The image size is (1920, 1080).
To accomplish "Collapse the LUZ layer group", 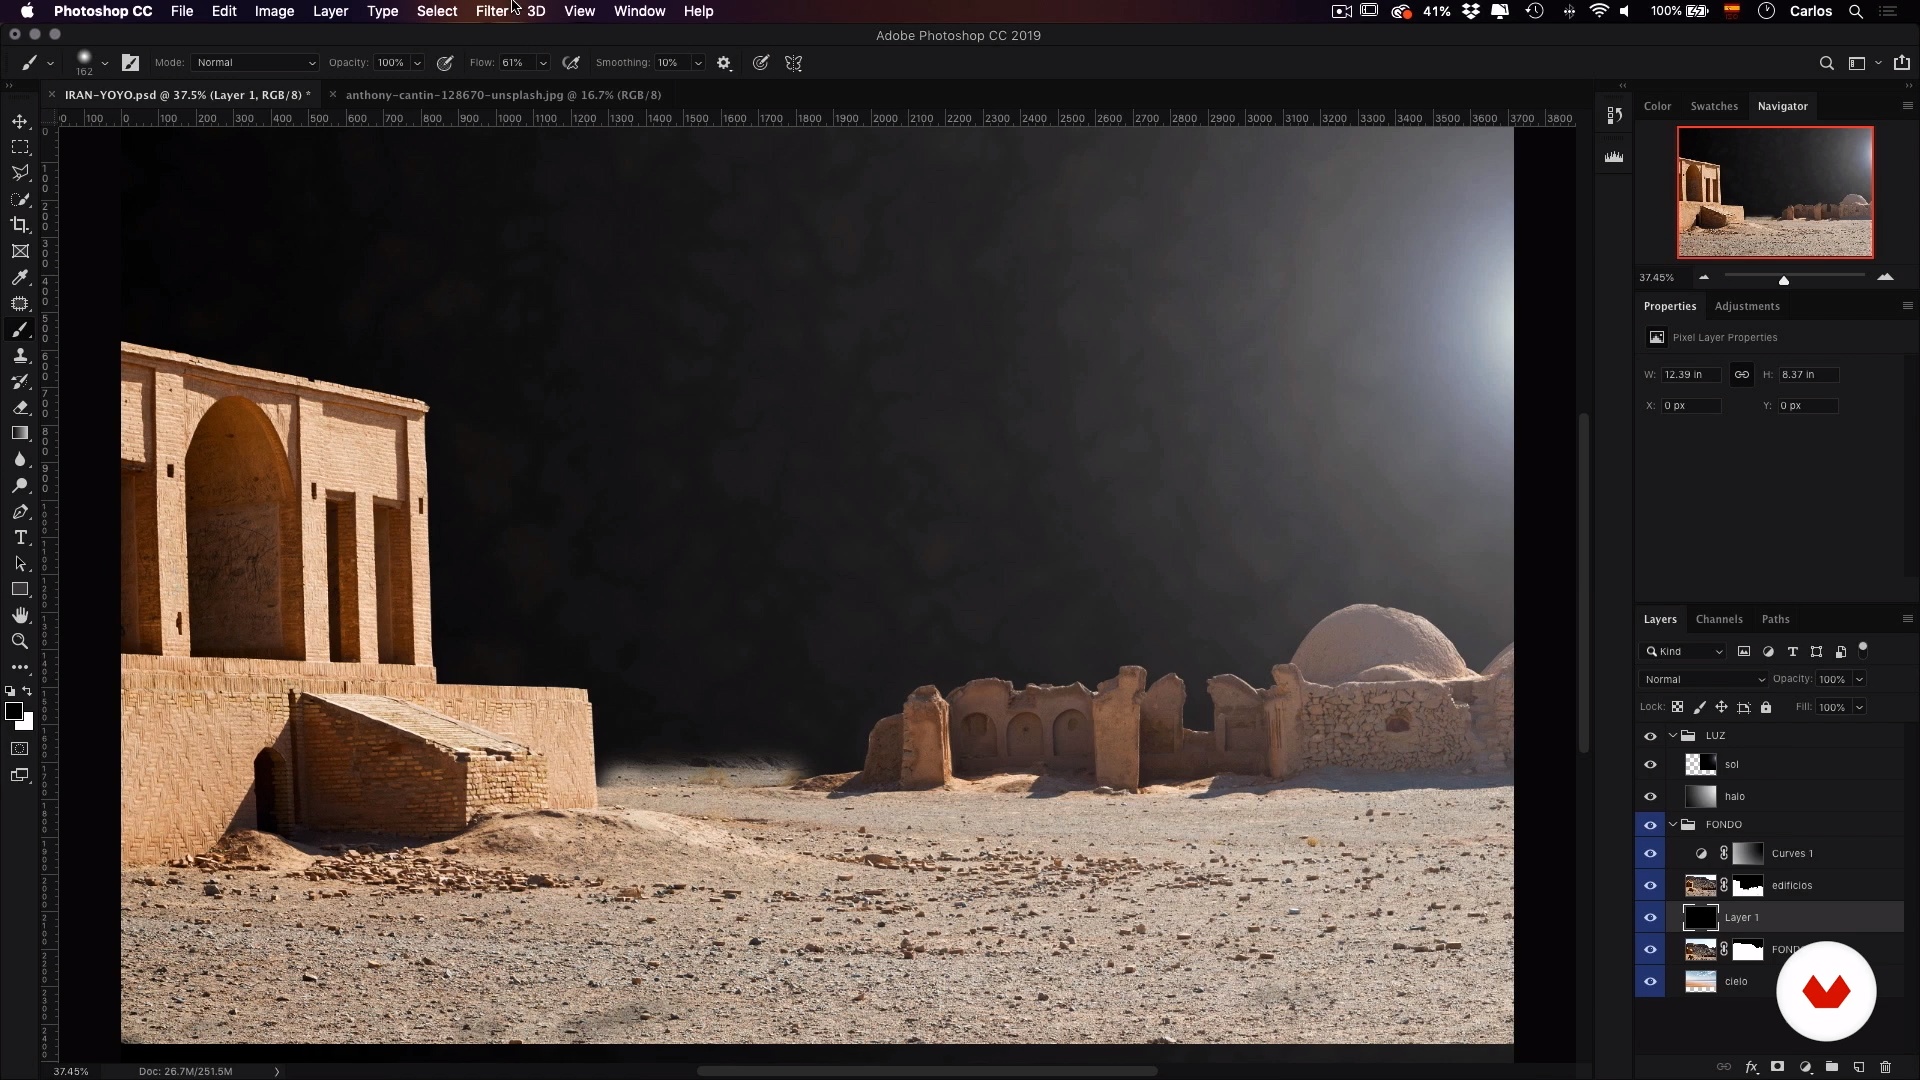I will pos(1673,736).
